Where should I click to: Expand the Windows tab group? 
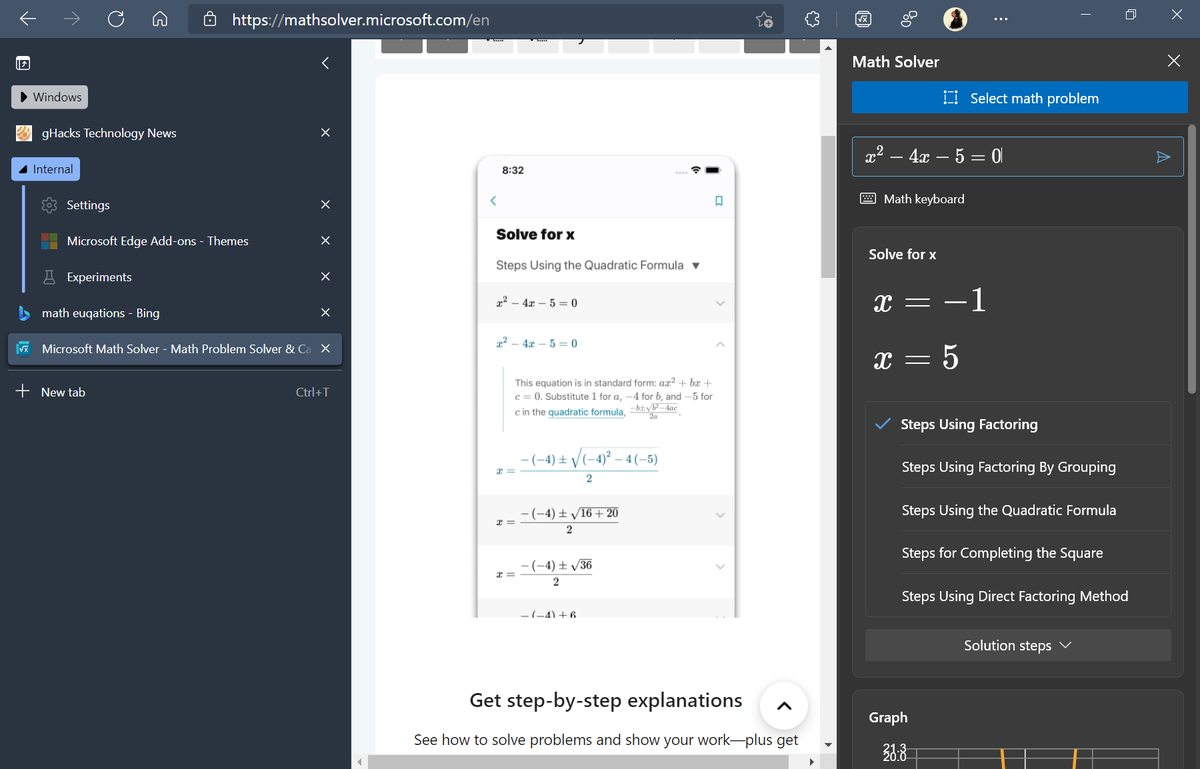coord(50,97)
